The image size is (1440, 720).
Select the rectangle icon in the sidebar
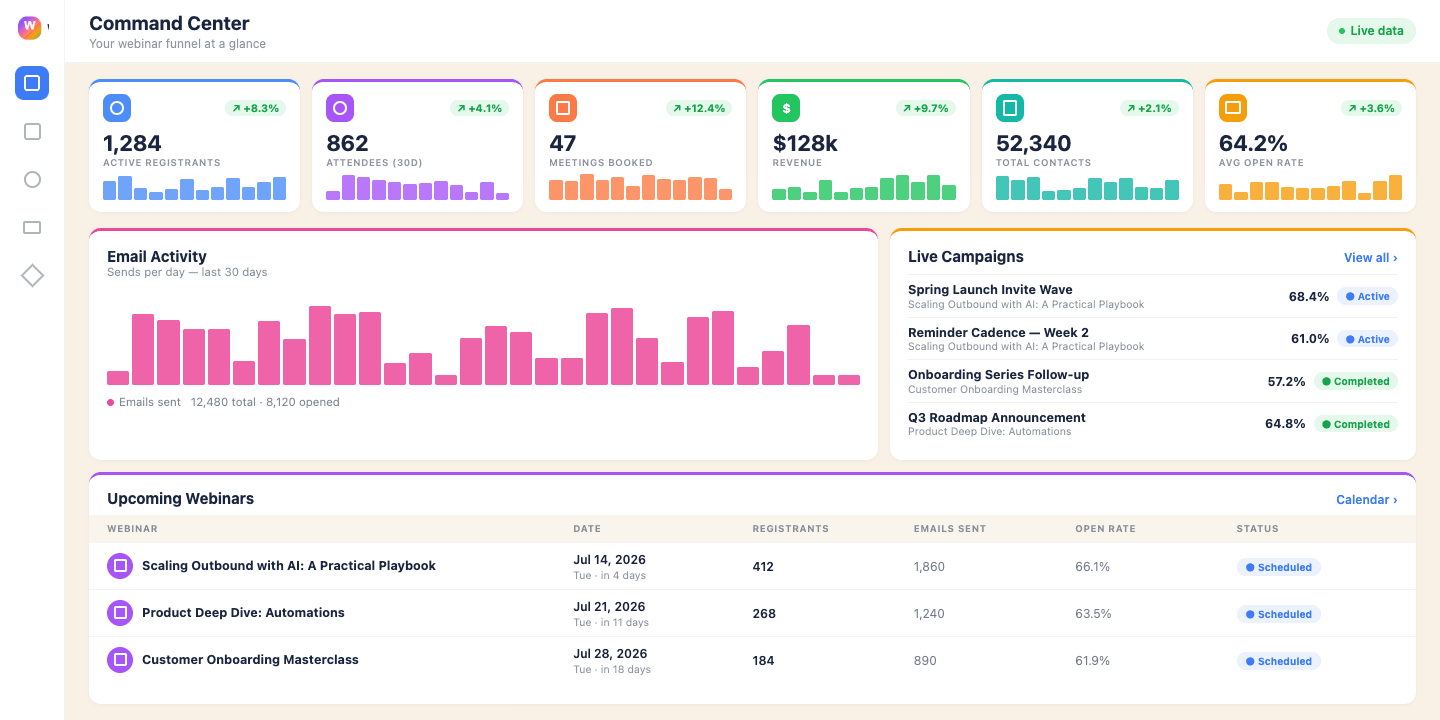coord(32,227)
